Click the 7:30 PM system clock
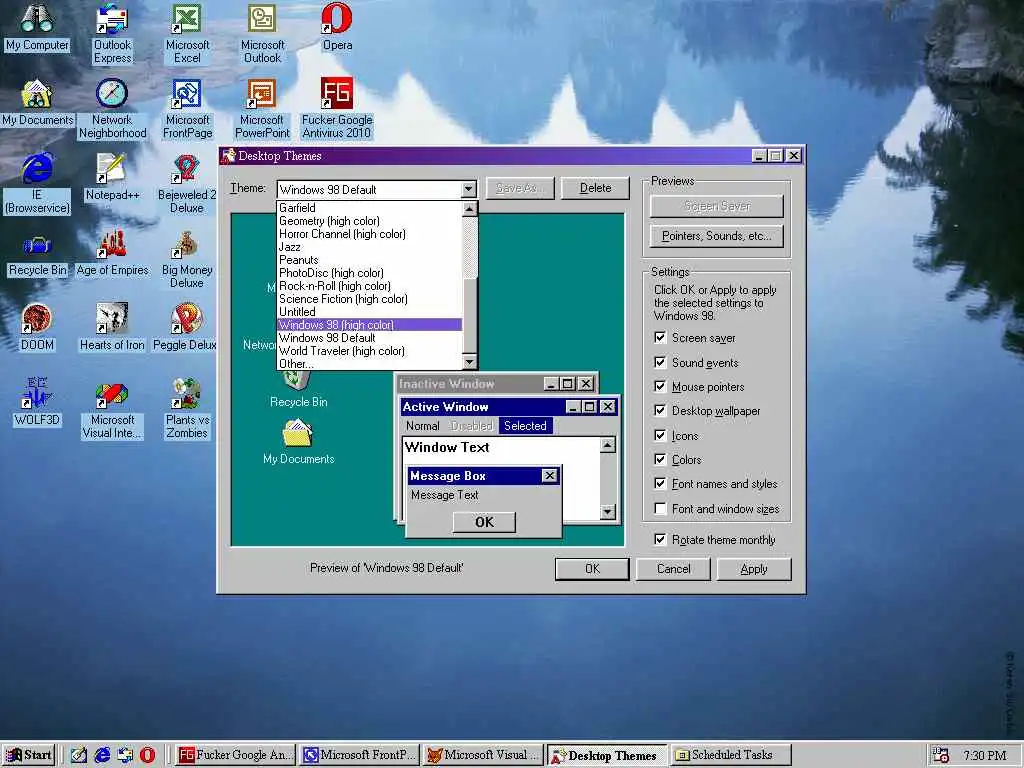The image size is (1024, 768). pyautogui.click(x=984, y=756)
